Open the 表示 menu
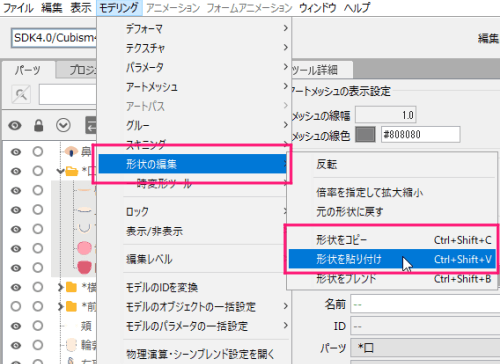The image size is (500, 364). pos(81,8)
